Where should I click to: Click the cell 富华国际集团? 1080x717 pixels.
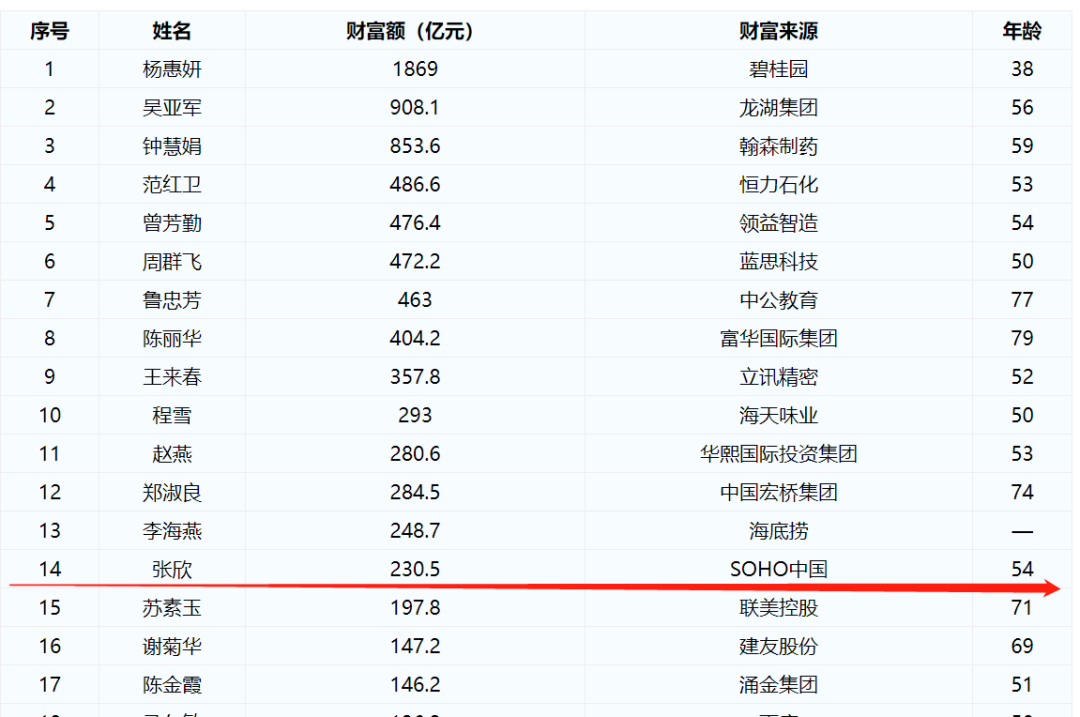pyautogui.click(x=778, y=338)
